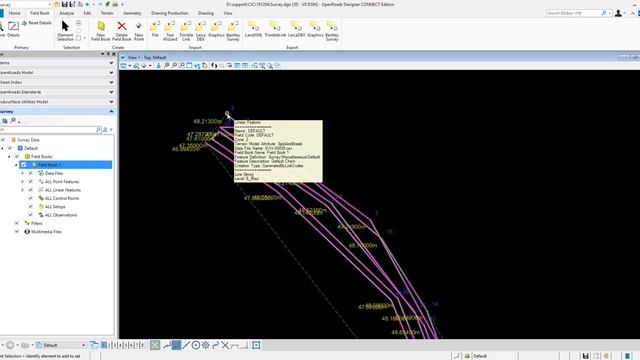
Task: Import survey data from File
Action: coord(155,29)
